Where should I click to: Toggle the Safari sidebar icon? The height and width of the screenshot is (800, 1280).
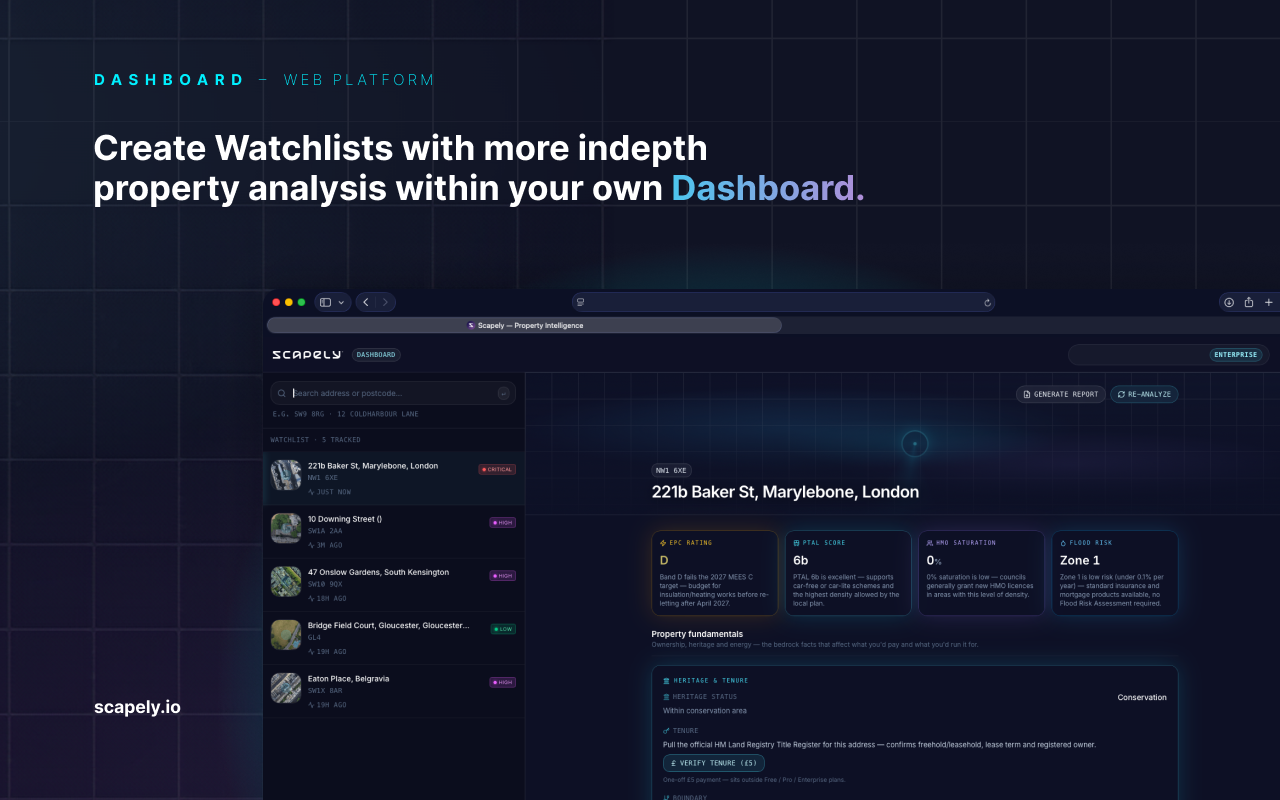point(326,302)
